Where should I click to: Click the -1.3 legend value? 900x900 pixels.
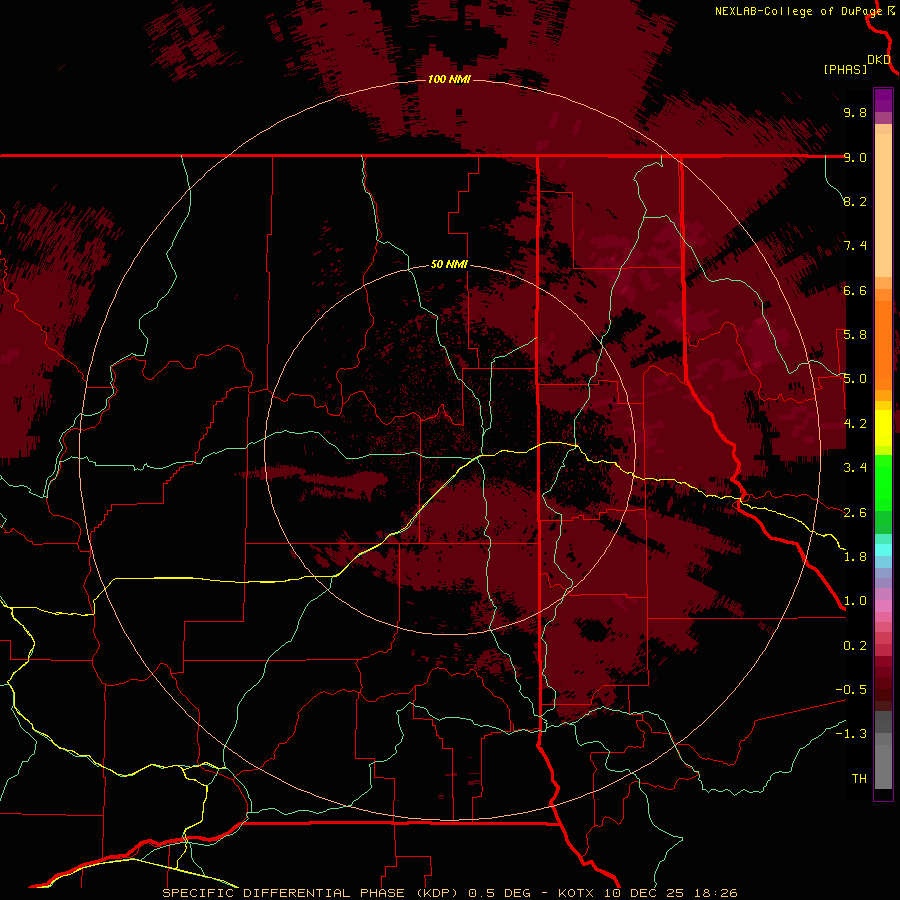851,734
